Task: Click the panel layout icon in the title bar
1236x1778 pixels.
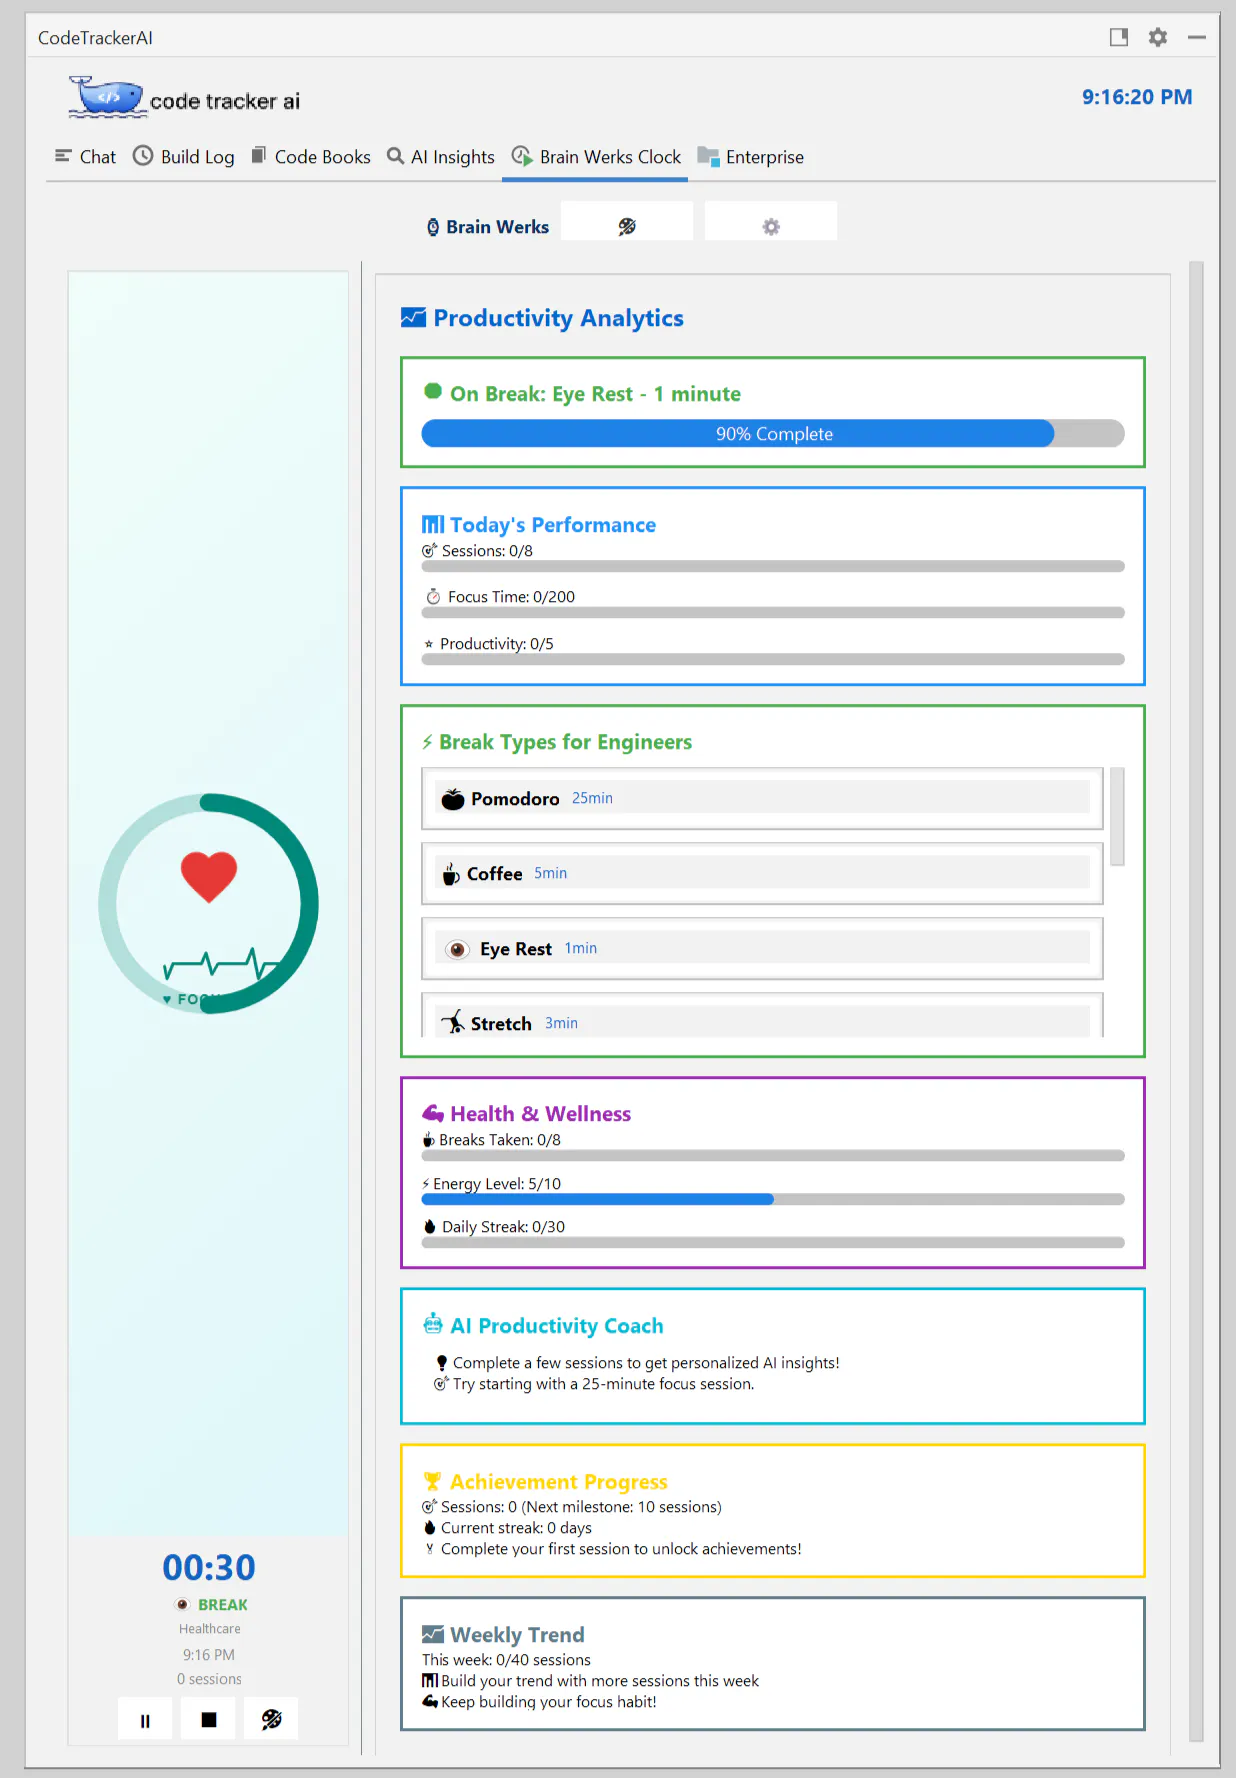Action: coord(1119,37)
